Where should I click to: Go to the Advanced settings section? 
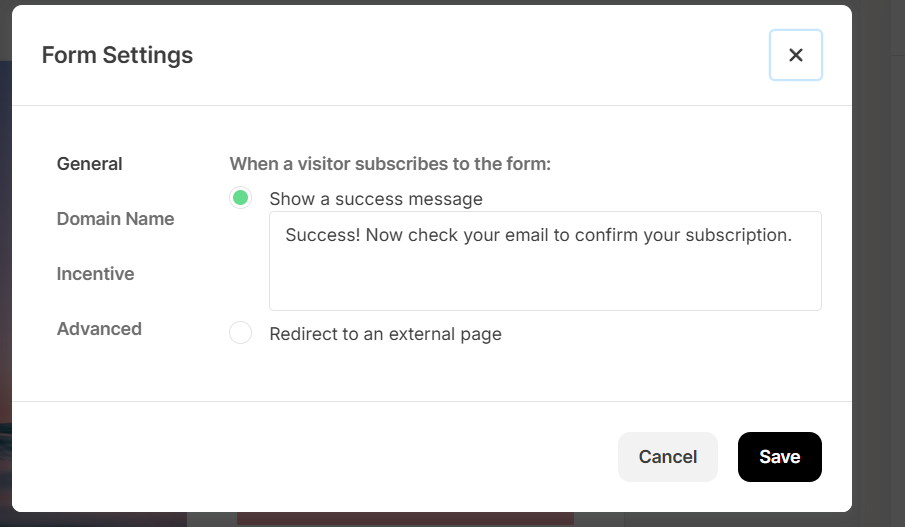pos(99,328)
